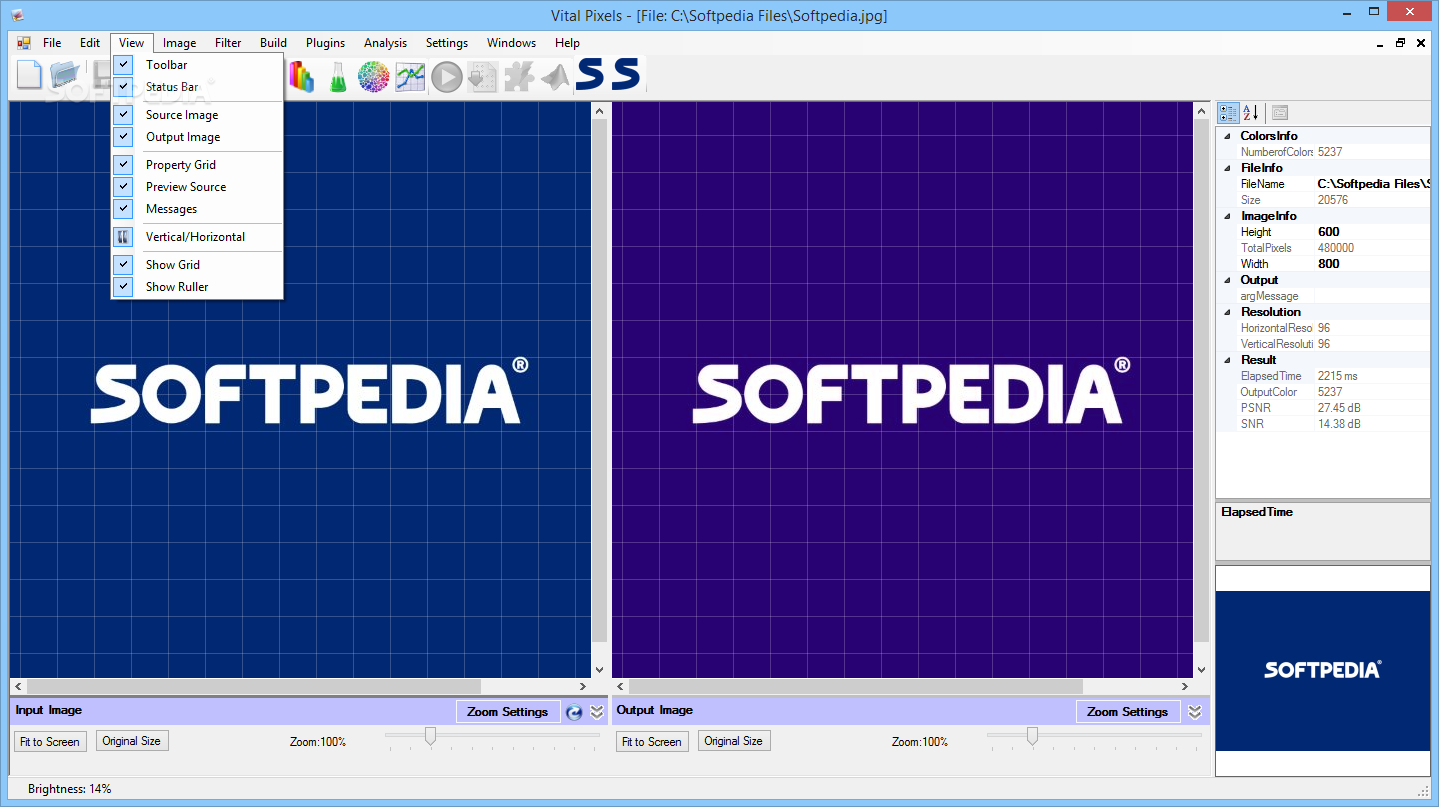Viewport: 1439px width, 807px height.
Task: Open the histogram bar chart tool
Action: click(x=301, y=76)
